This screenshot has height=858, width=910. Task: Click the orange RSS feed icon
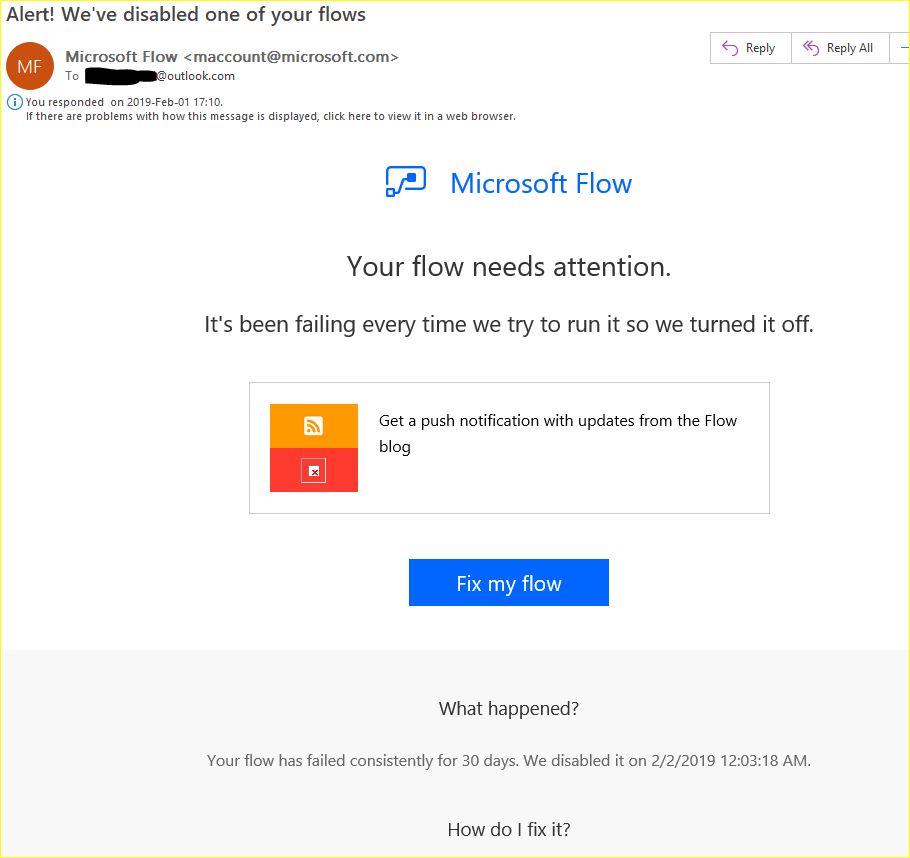313,426
